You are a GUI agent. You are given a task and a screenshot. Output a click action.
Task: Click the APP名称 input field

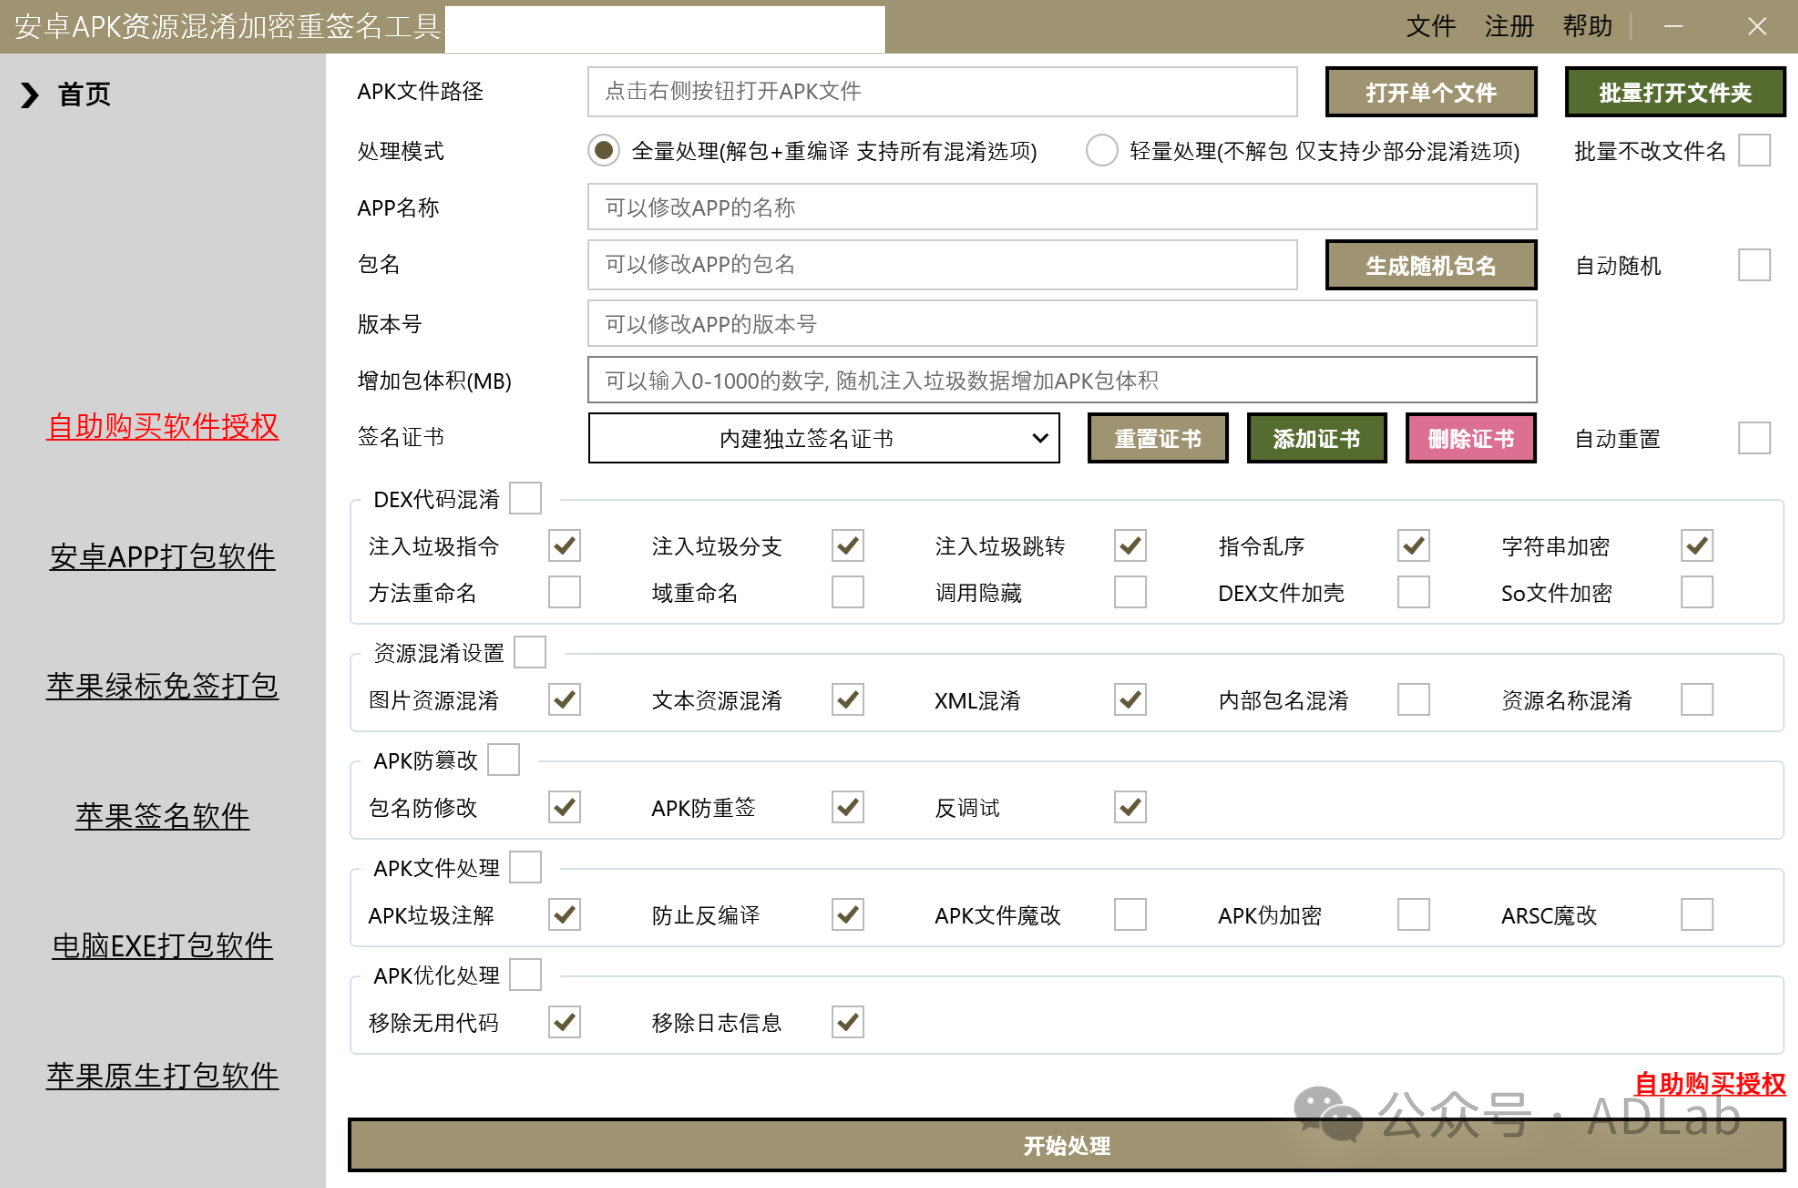pyautogui.click(x=1062, y=206)
